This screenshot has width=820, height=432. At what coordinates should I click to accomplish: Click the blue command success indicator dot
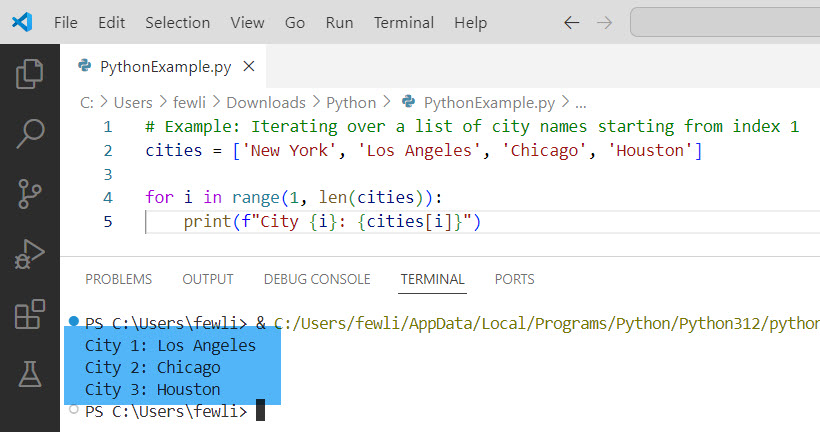(x=74, y=321)
